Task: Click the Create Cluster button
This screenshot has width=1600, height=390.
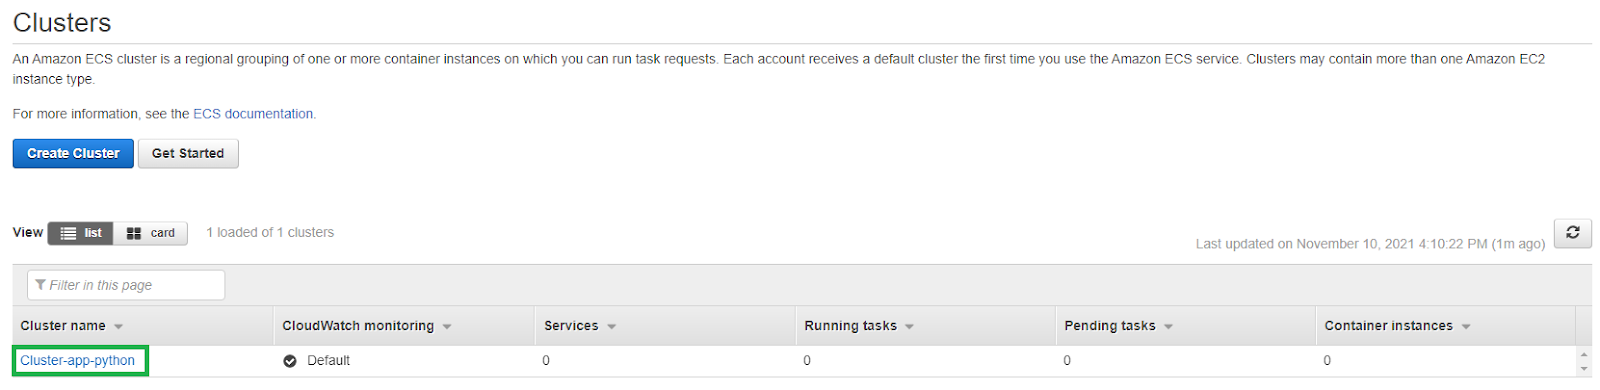Action: (x=73, y=153)
